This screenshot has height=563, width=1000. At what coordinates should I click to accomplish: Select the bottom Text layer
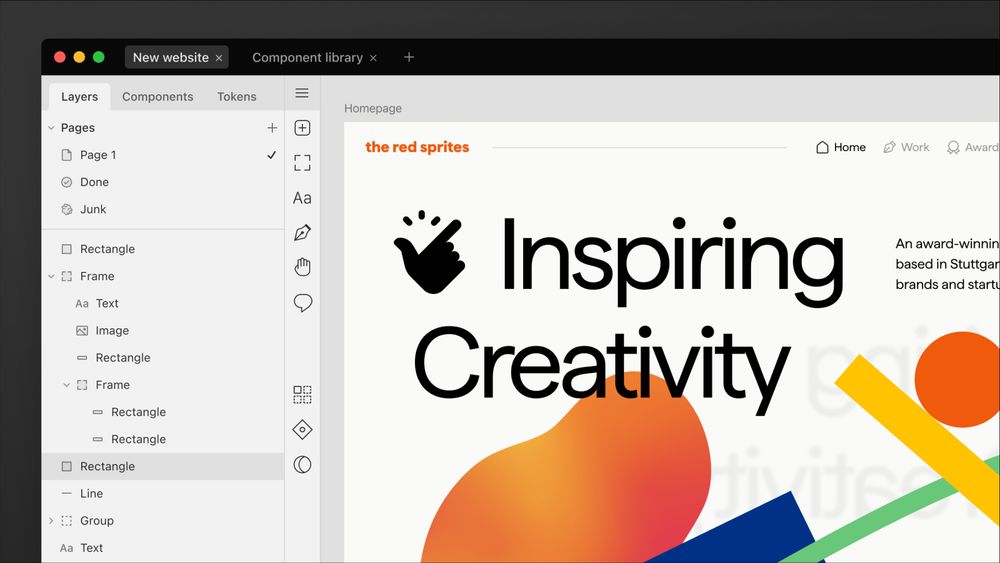pos(163,548)
